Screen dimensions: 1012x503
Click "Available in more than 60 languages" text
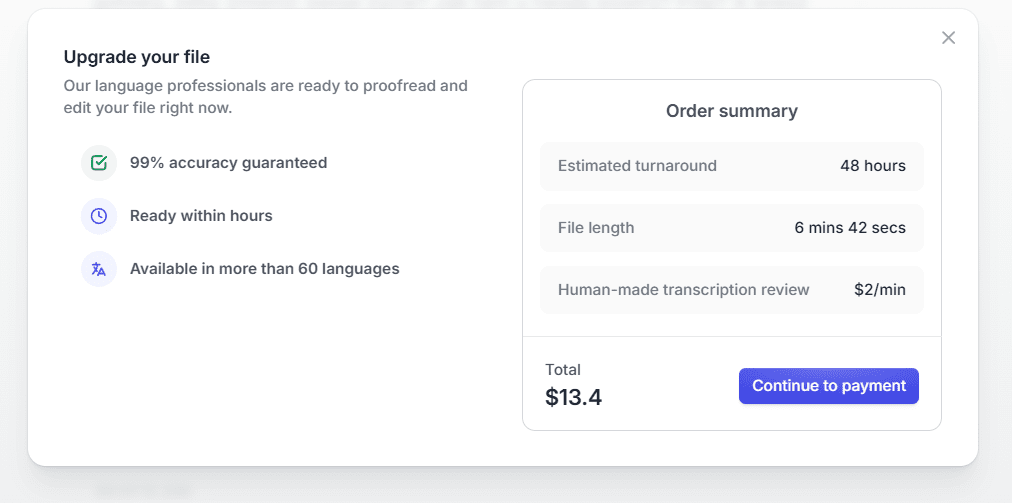pos(264,269)
